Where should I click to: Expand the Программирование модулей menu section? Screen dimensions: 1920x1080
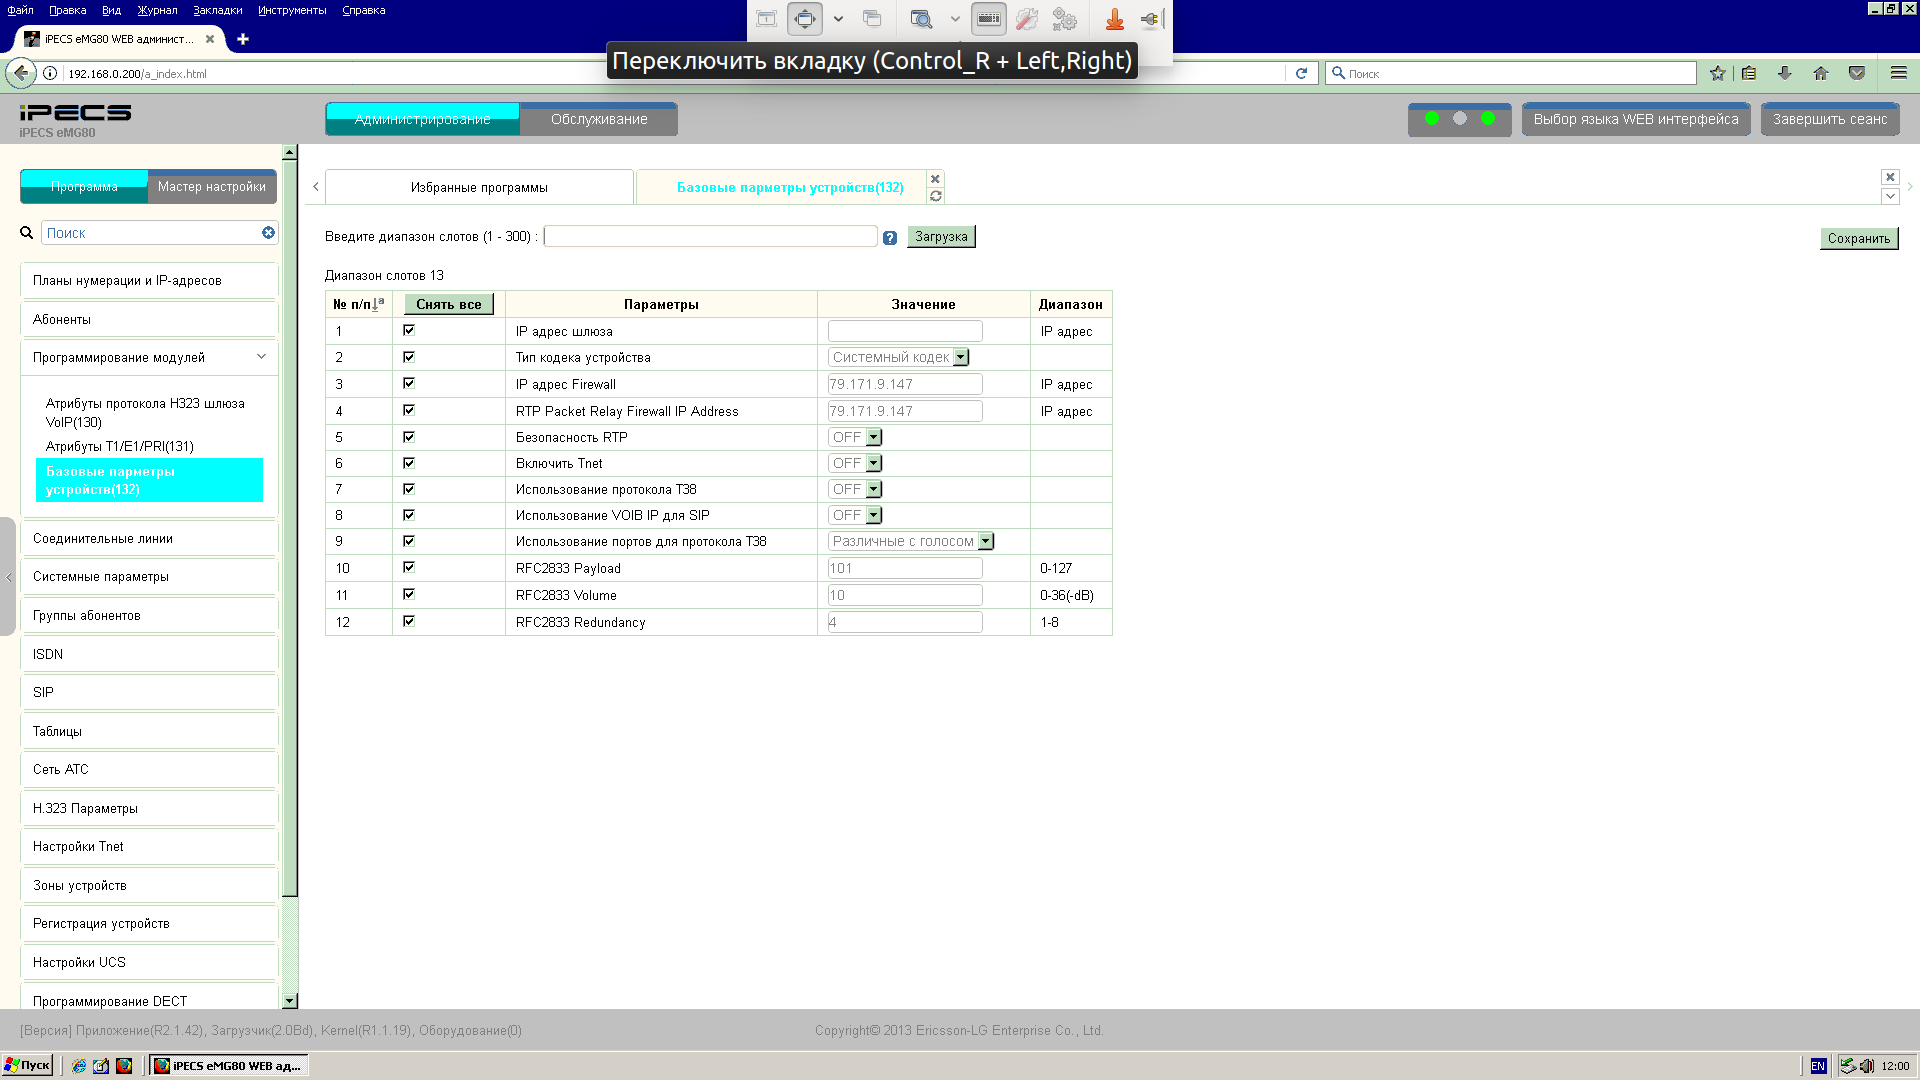click(x=148, y=357)
